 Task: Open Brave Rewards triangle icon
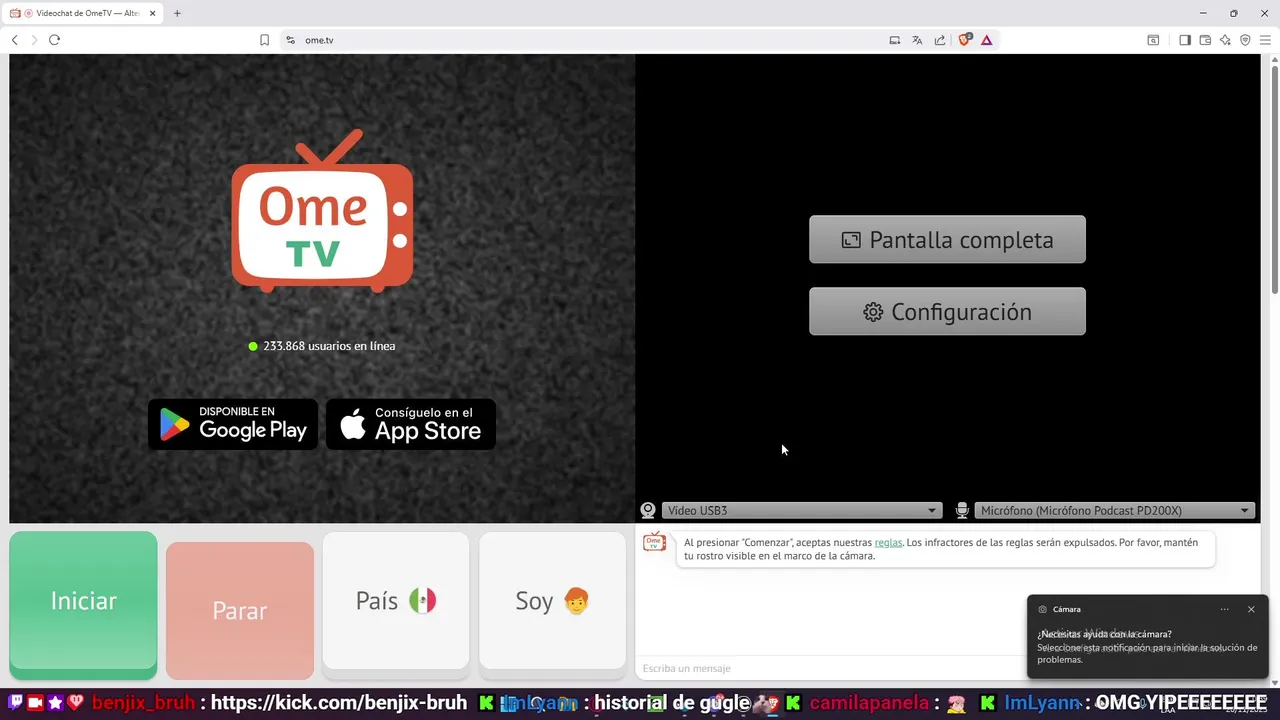pyautogui.click(x=987, y=40)
